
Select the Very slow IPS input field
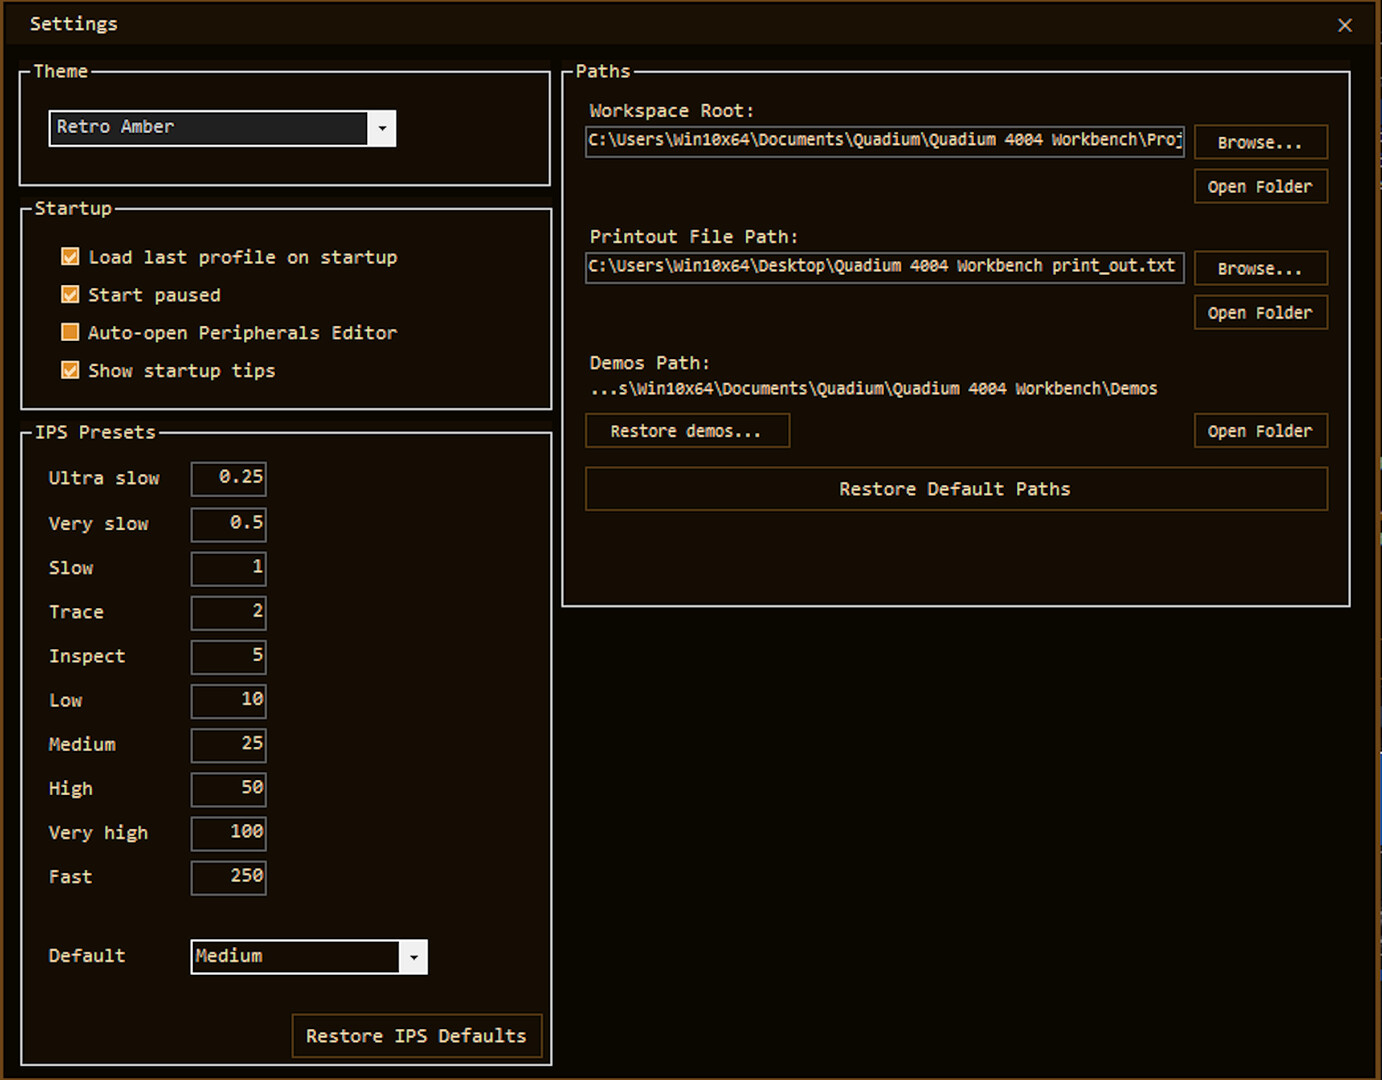tap(229, 523)
